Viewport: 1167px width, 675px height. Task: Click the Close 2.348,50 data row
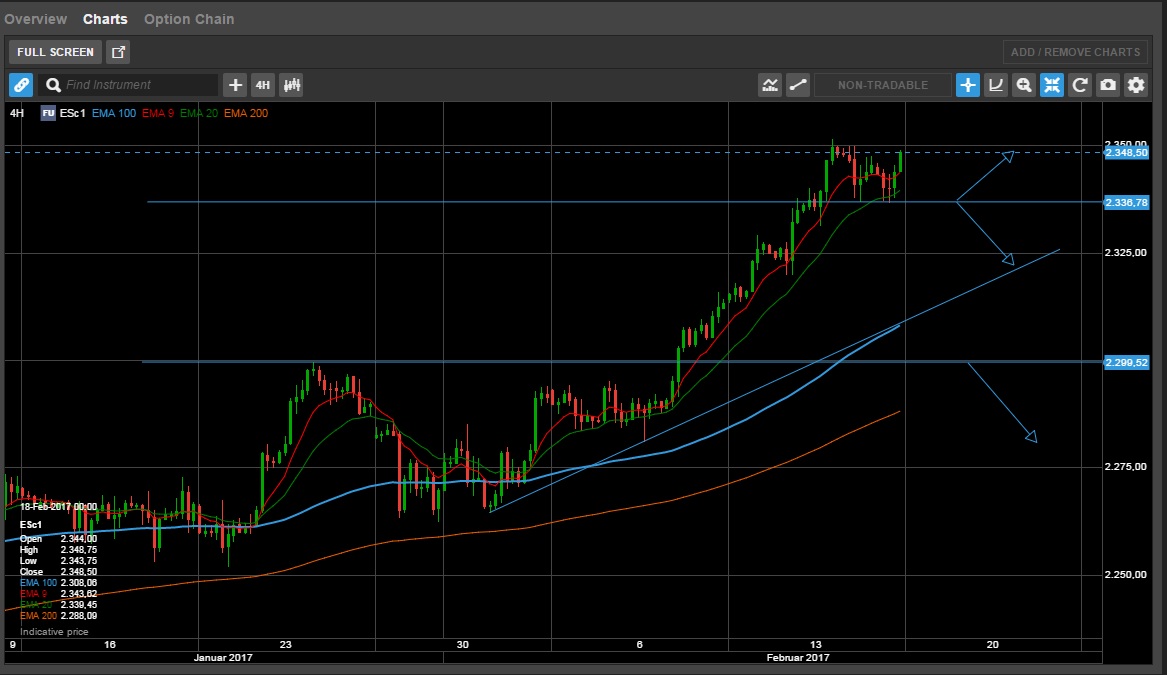point(58,572)
